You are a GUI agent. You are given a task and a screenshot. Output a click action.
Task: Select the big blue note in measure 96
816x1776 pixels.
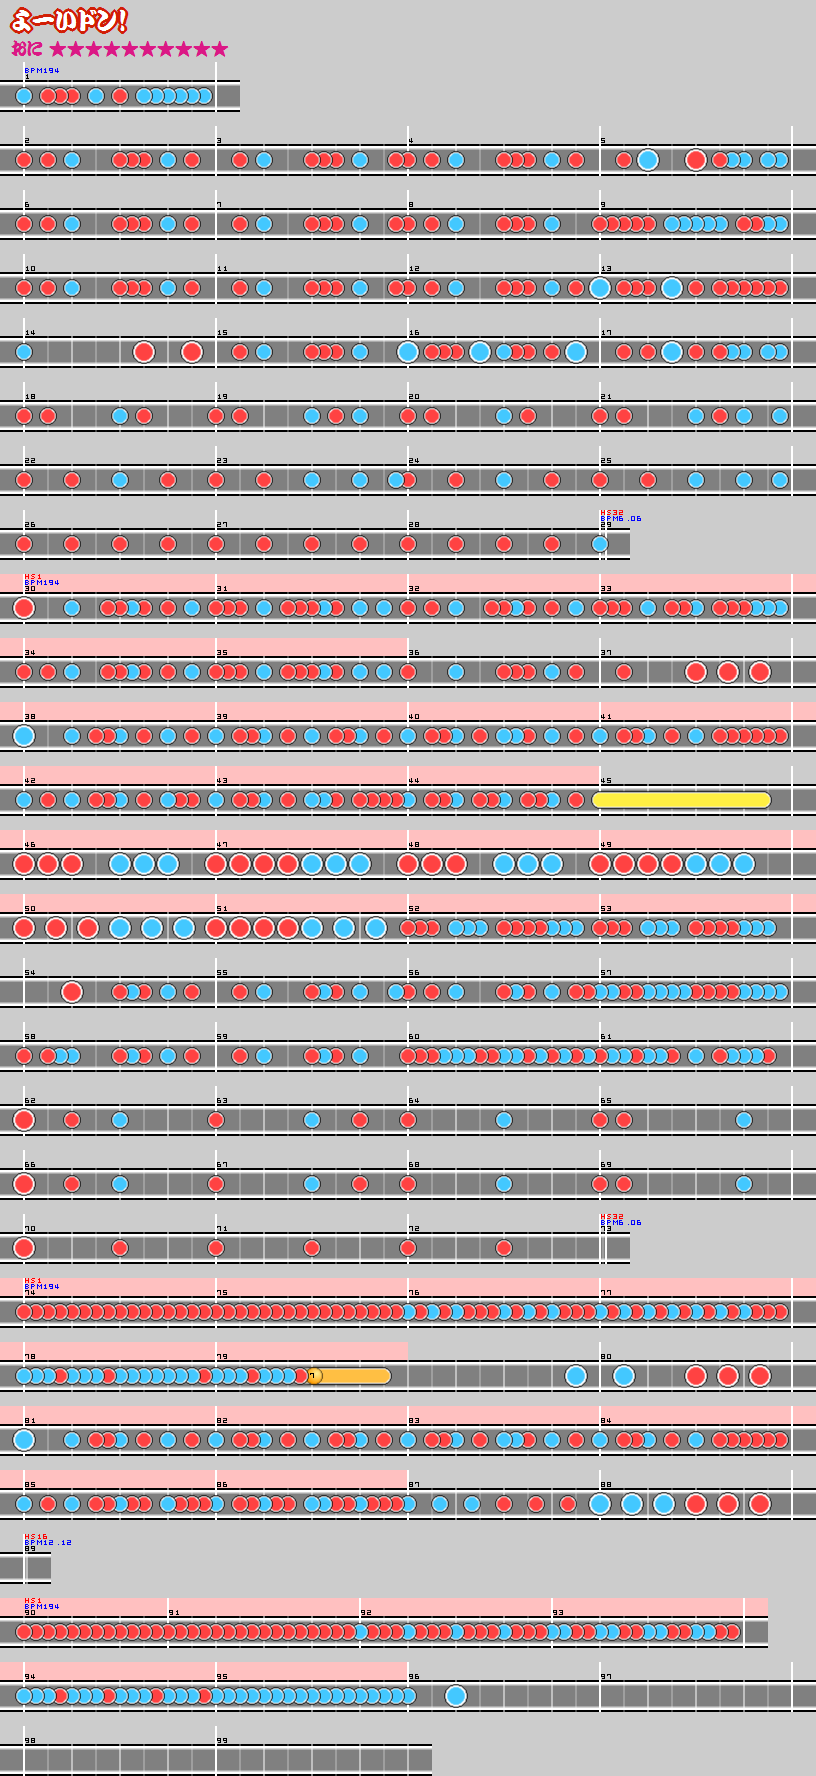coord(456,1696)
